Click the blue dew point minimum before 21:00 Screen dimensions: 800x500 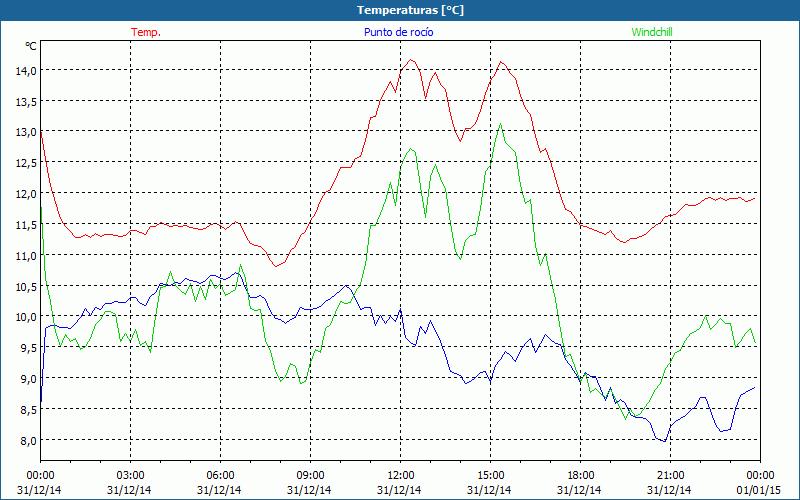pos(665,441)
